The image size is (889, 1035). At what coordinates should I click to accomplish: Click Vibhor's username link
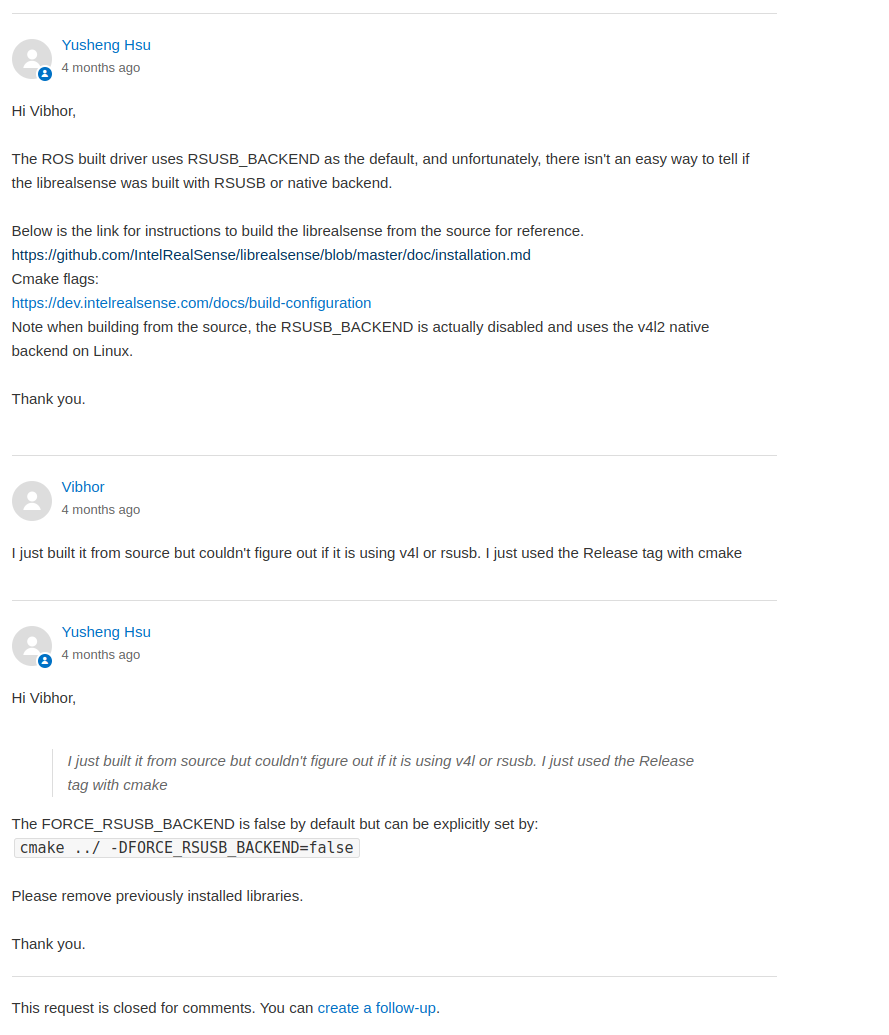(83, 486)
